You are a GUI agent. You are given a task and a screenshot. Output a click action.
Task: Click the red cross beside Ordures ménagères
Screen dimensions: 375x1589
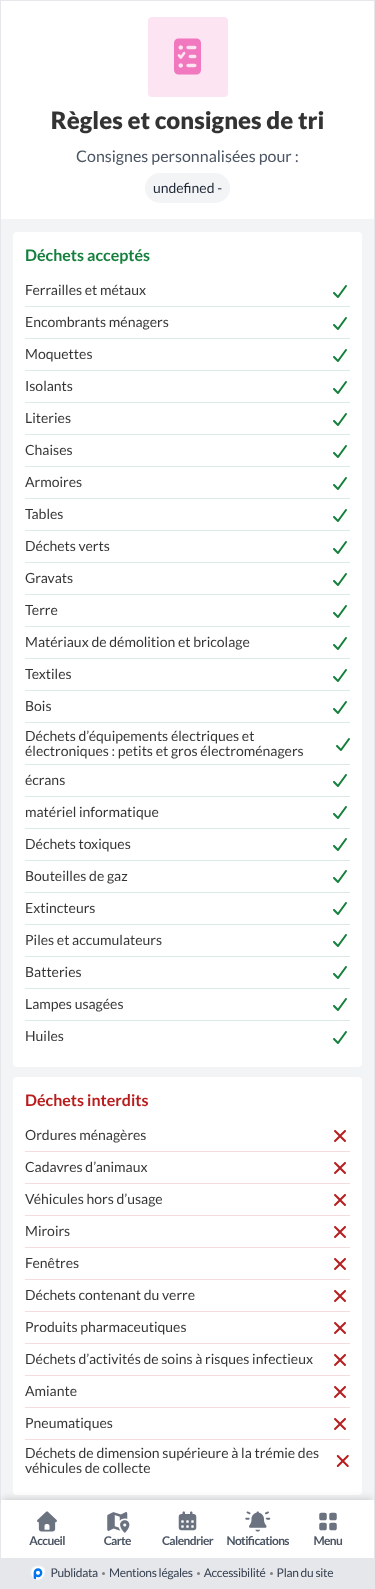340,1136
